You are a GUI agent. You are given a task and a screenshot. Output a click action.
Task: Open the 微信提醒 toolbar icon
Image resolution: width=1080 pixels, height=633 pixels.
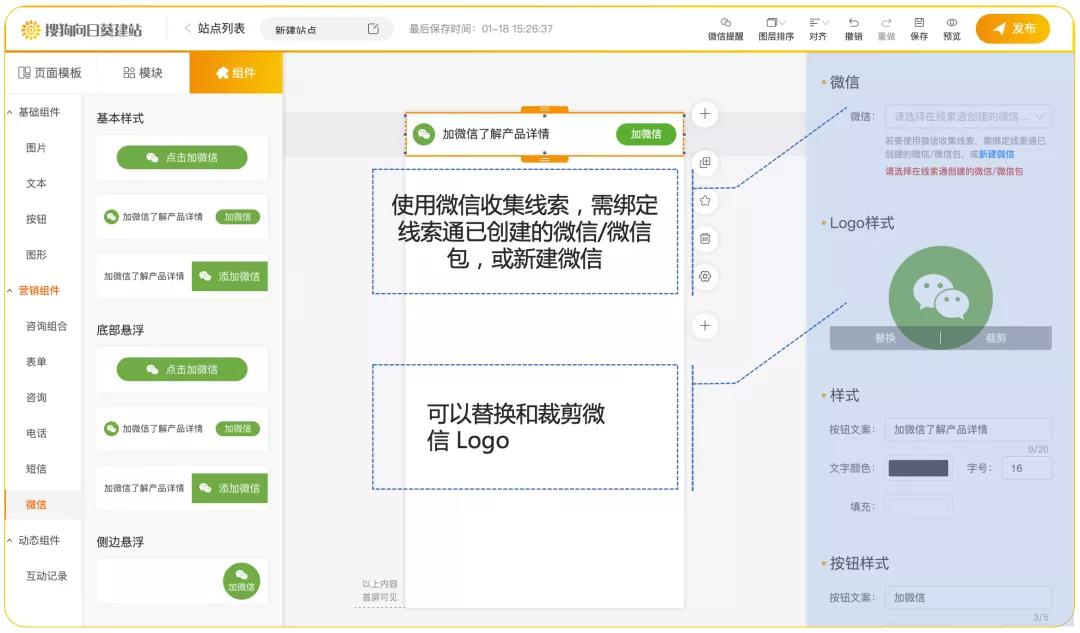pyautogui.click(x=725, y=29)
